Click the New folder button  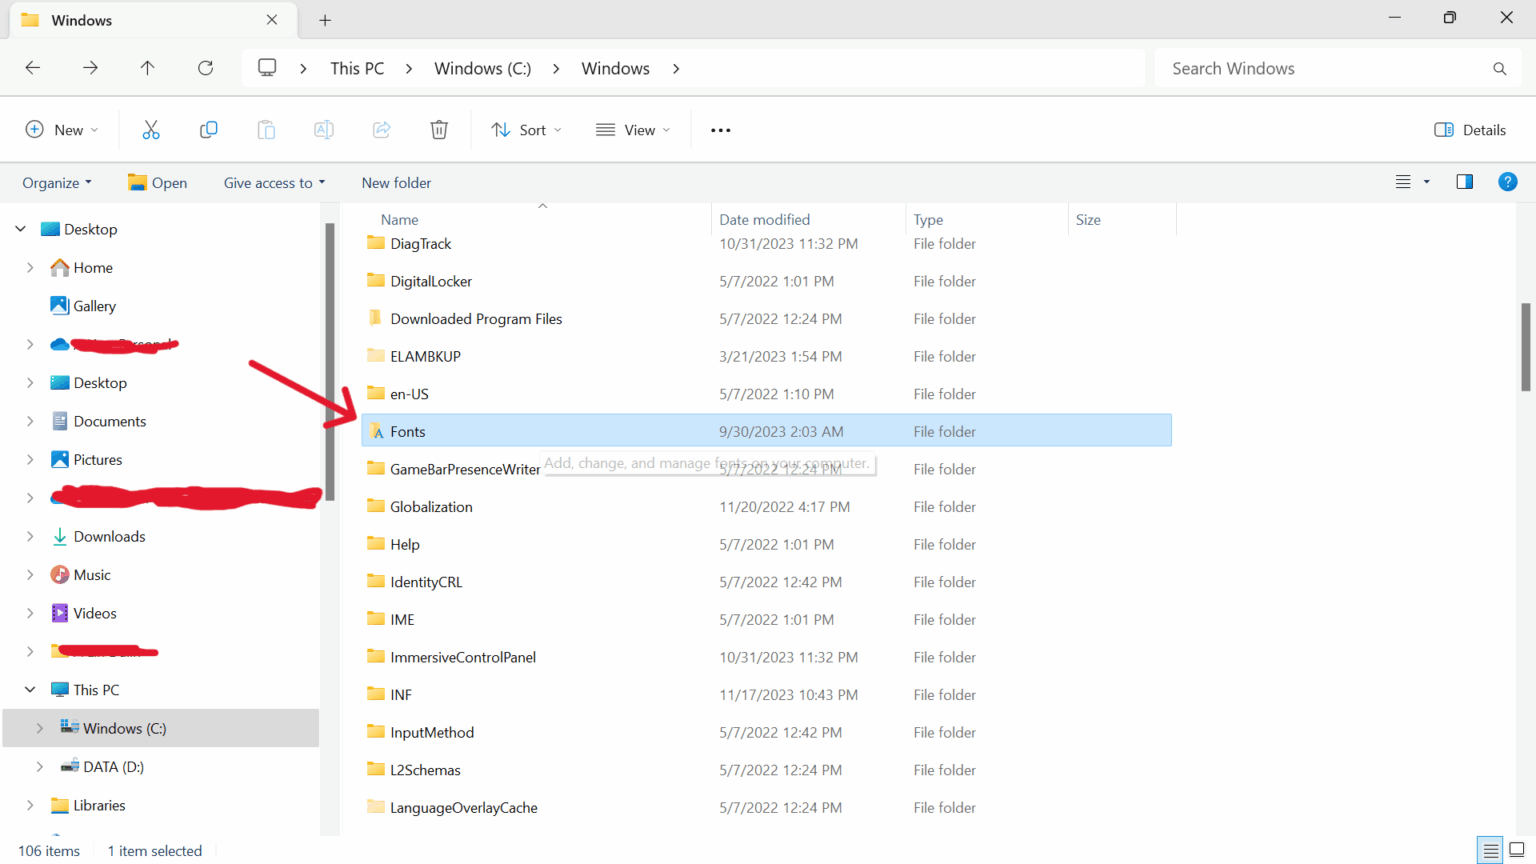(x=396, y=182)
